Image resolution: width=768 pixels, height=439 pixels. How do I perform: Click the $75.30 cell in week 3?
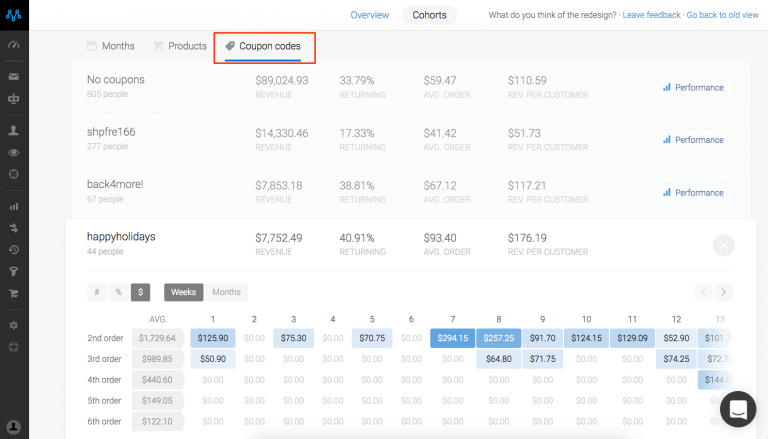pos(293,338)
